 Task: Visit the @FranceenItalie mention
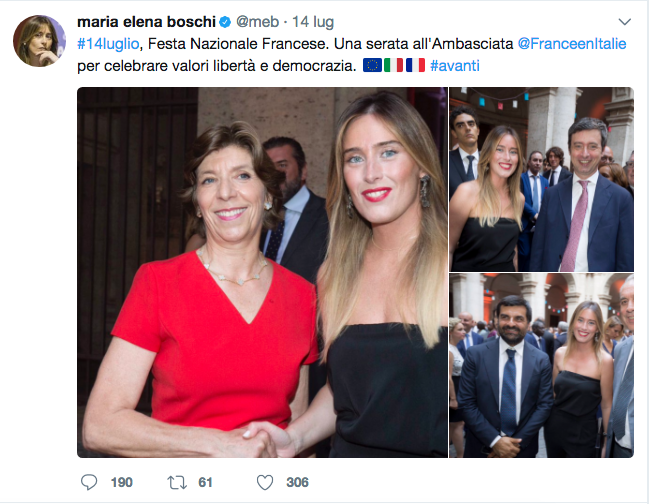573,45
